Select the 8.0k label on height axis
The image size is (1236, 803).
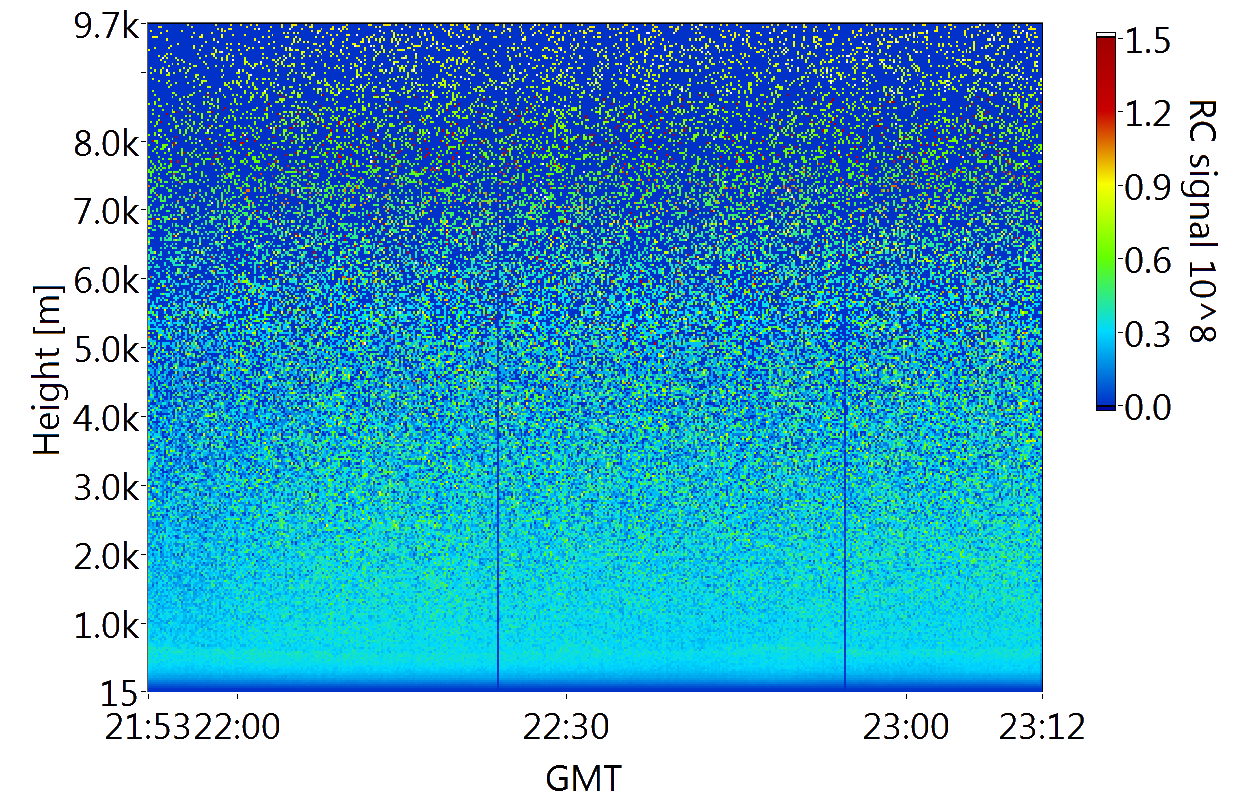tap(106, 142)
